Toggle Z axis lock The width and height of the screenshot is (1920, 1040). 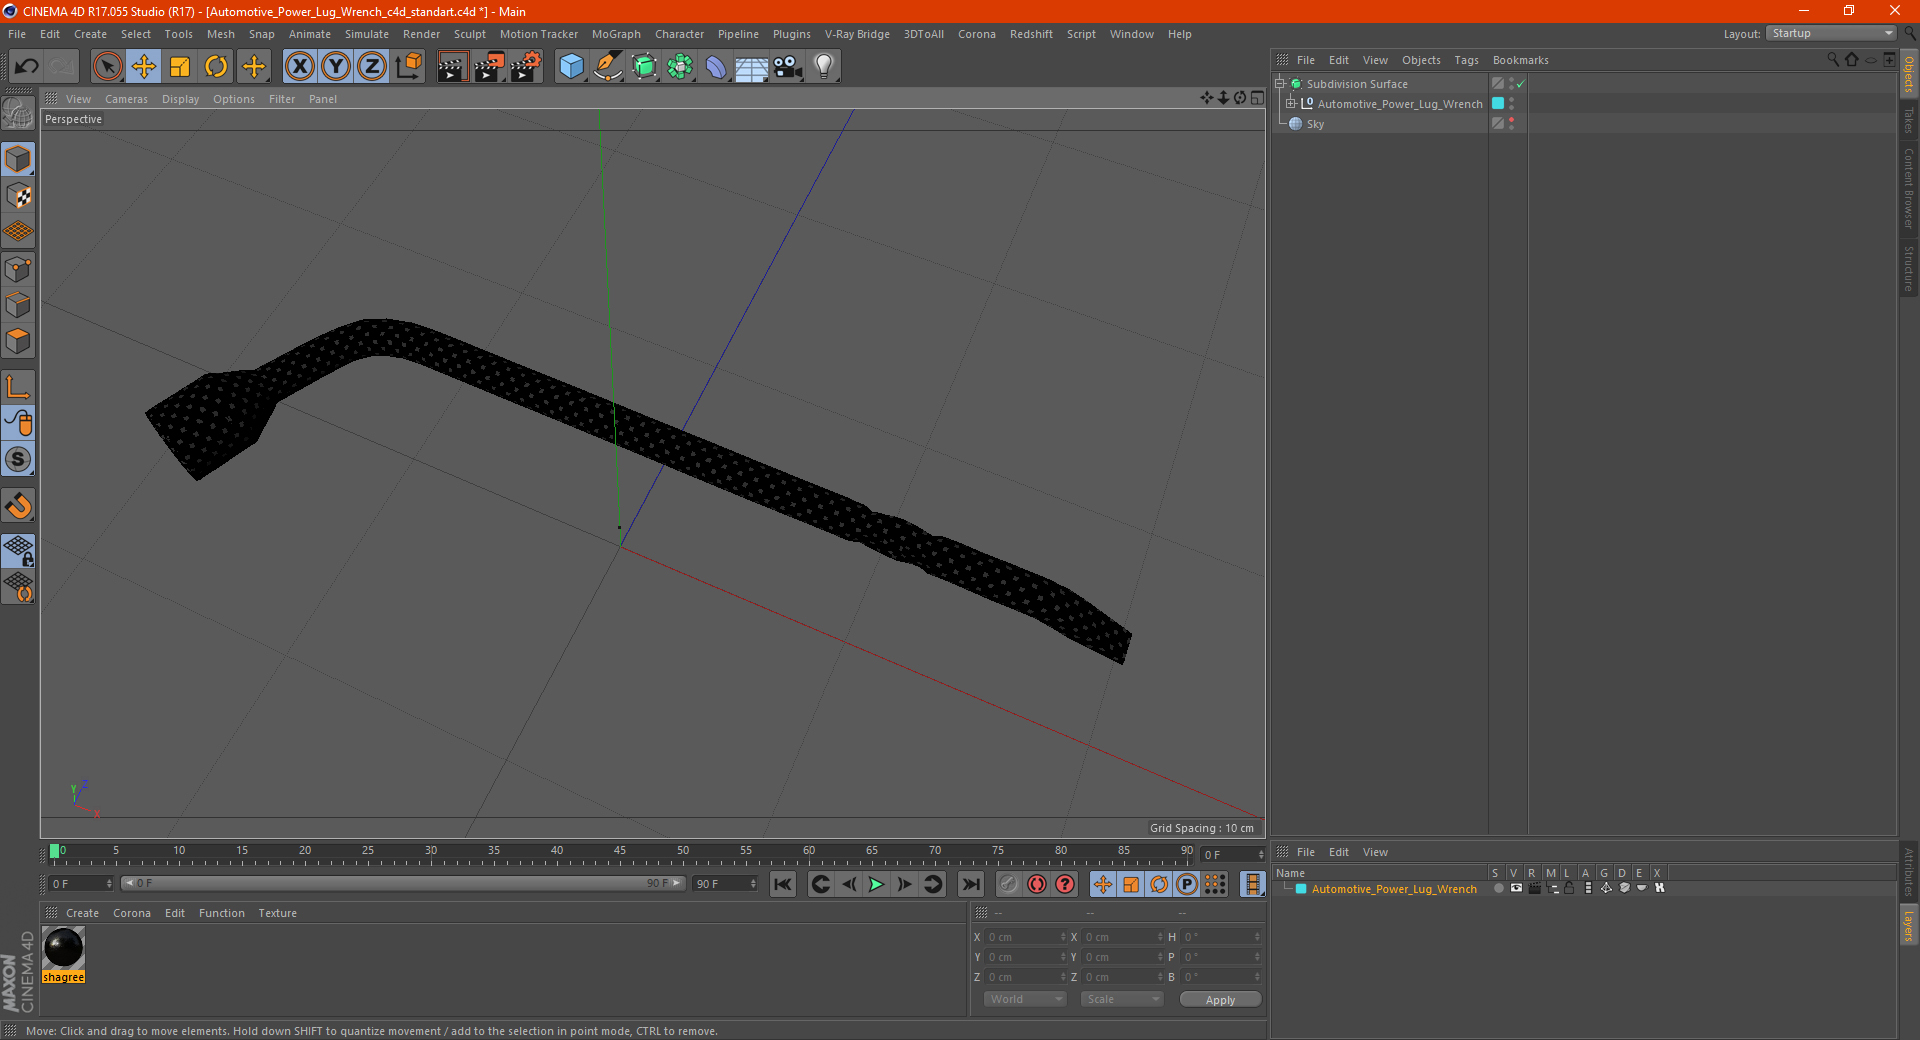(372, 67)
